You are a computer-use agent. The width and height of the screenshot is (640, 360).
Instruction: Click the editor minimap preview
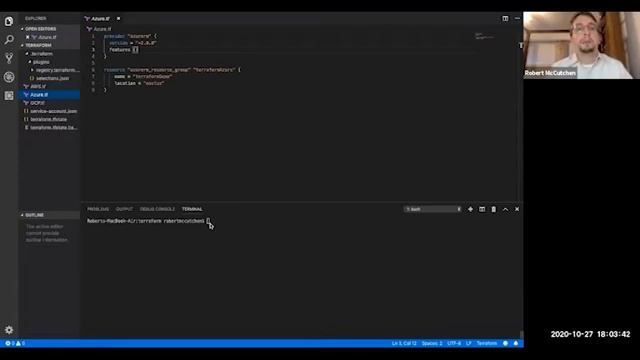click(x=484, y=36)
